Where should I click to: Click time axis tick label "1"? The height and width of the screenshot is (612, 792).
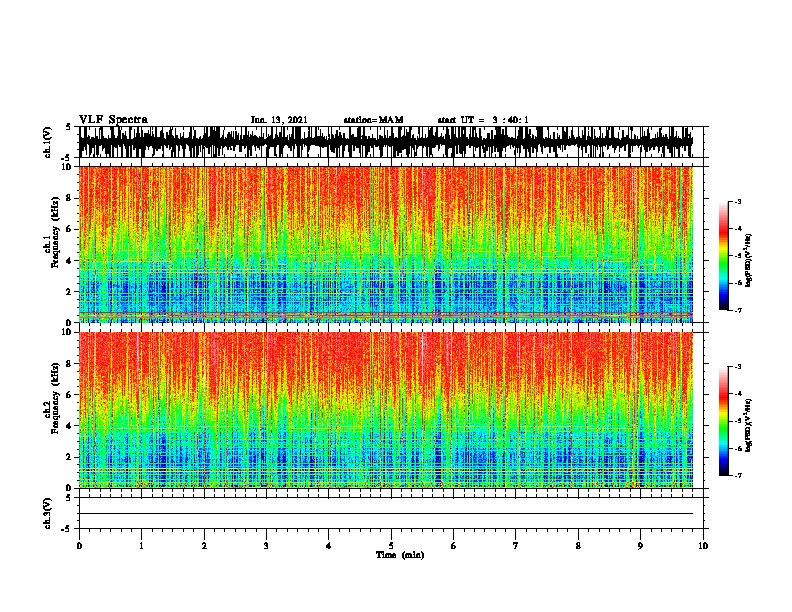pyautogui.click(x=141, y=546)
